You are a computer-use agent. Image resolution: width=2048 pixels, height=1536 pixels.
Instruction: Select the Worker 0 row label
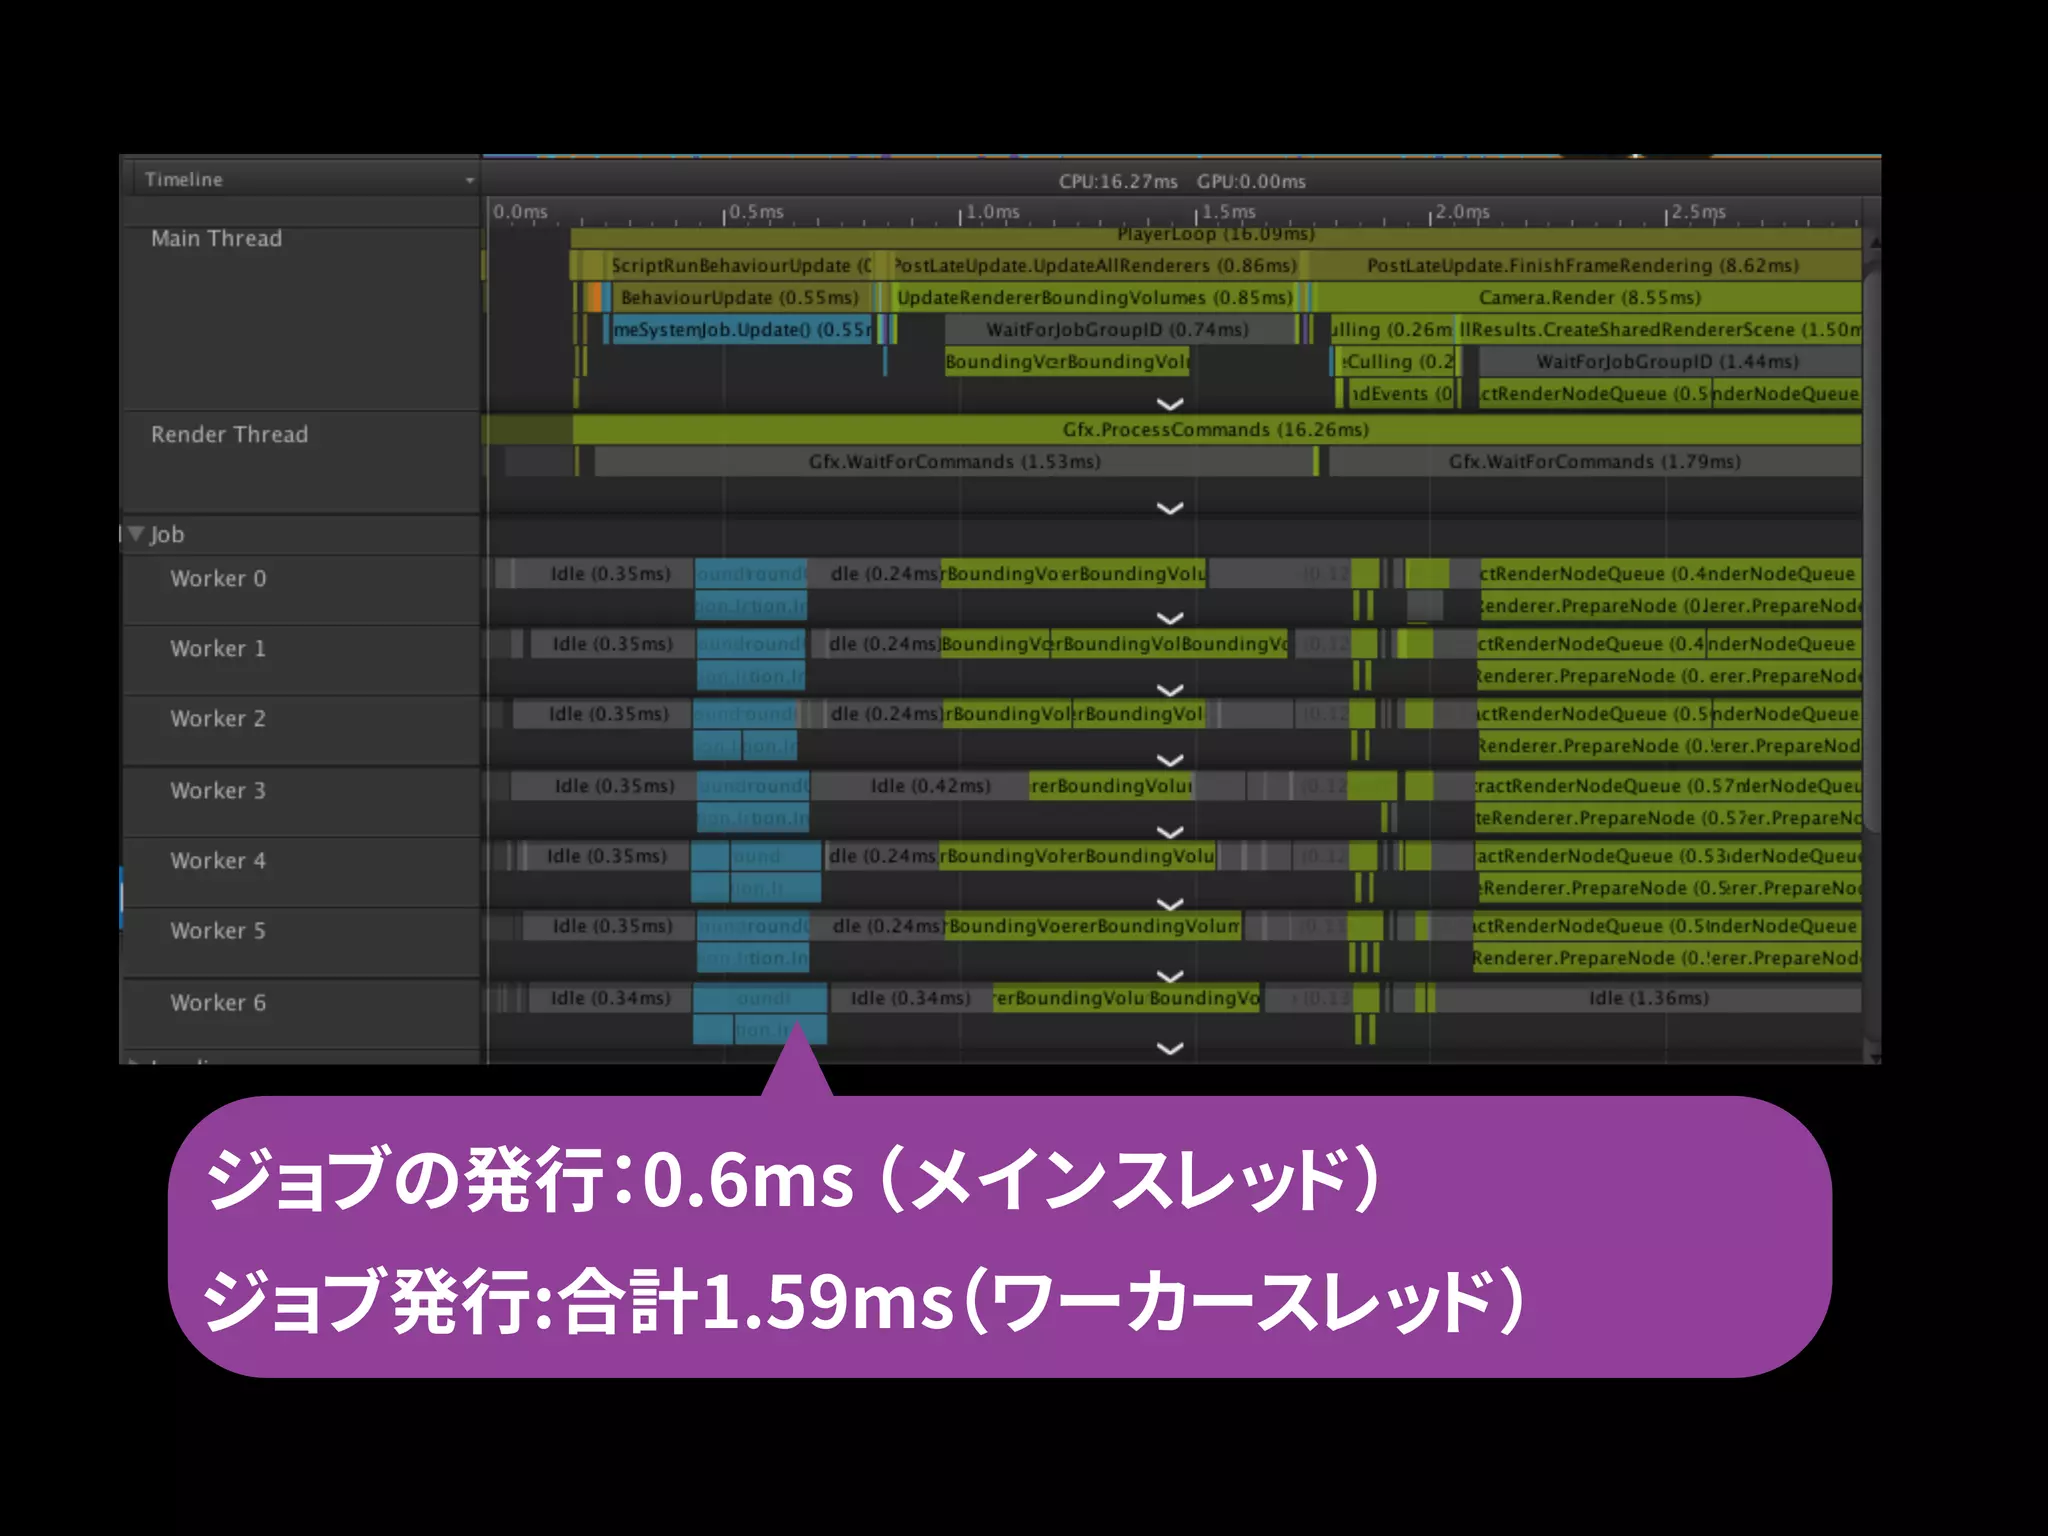218,578
